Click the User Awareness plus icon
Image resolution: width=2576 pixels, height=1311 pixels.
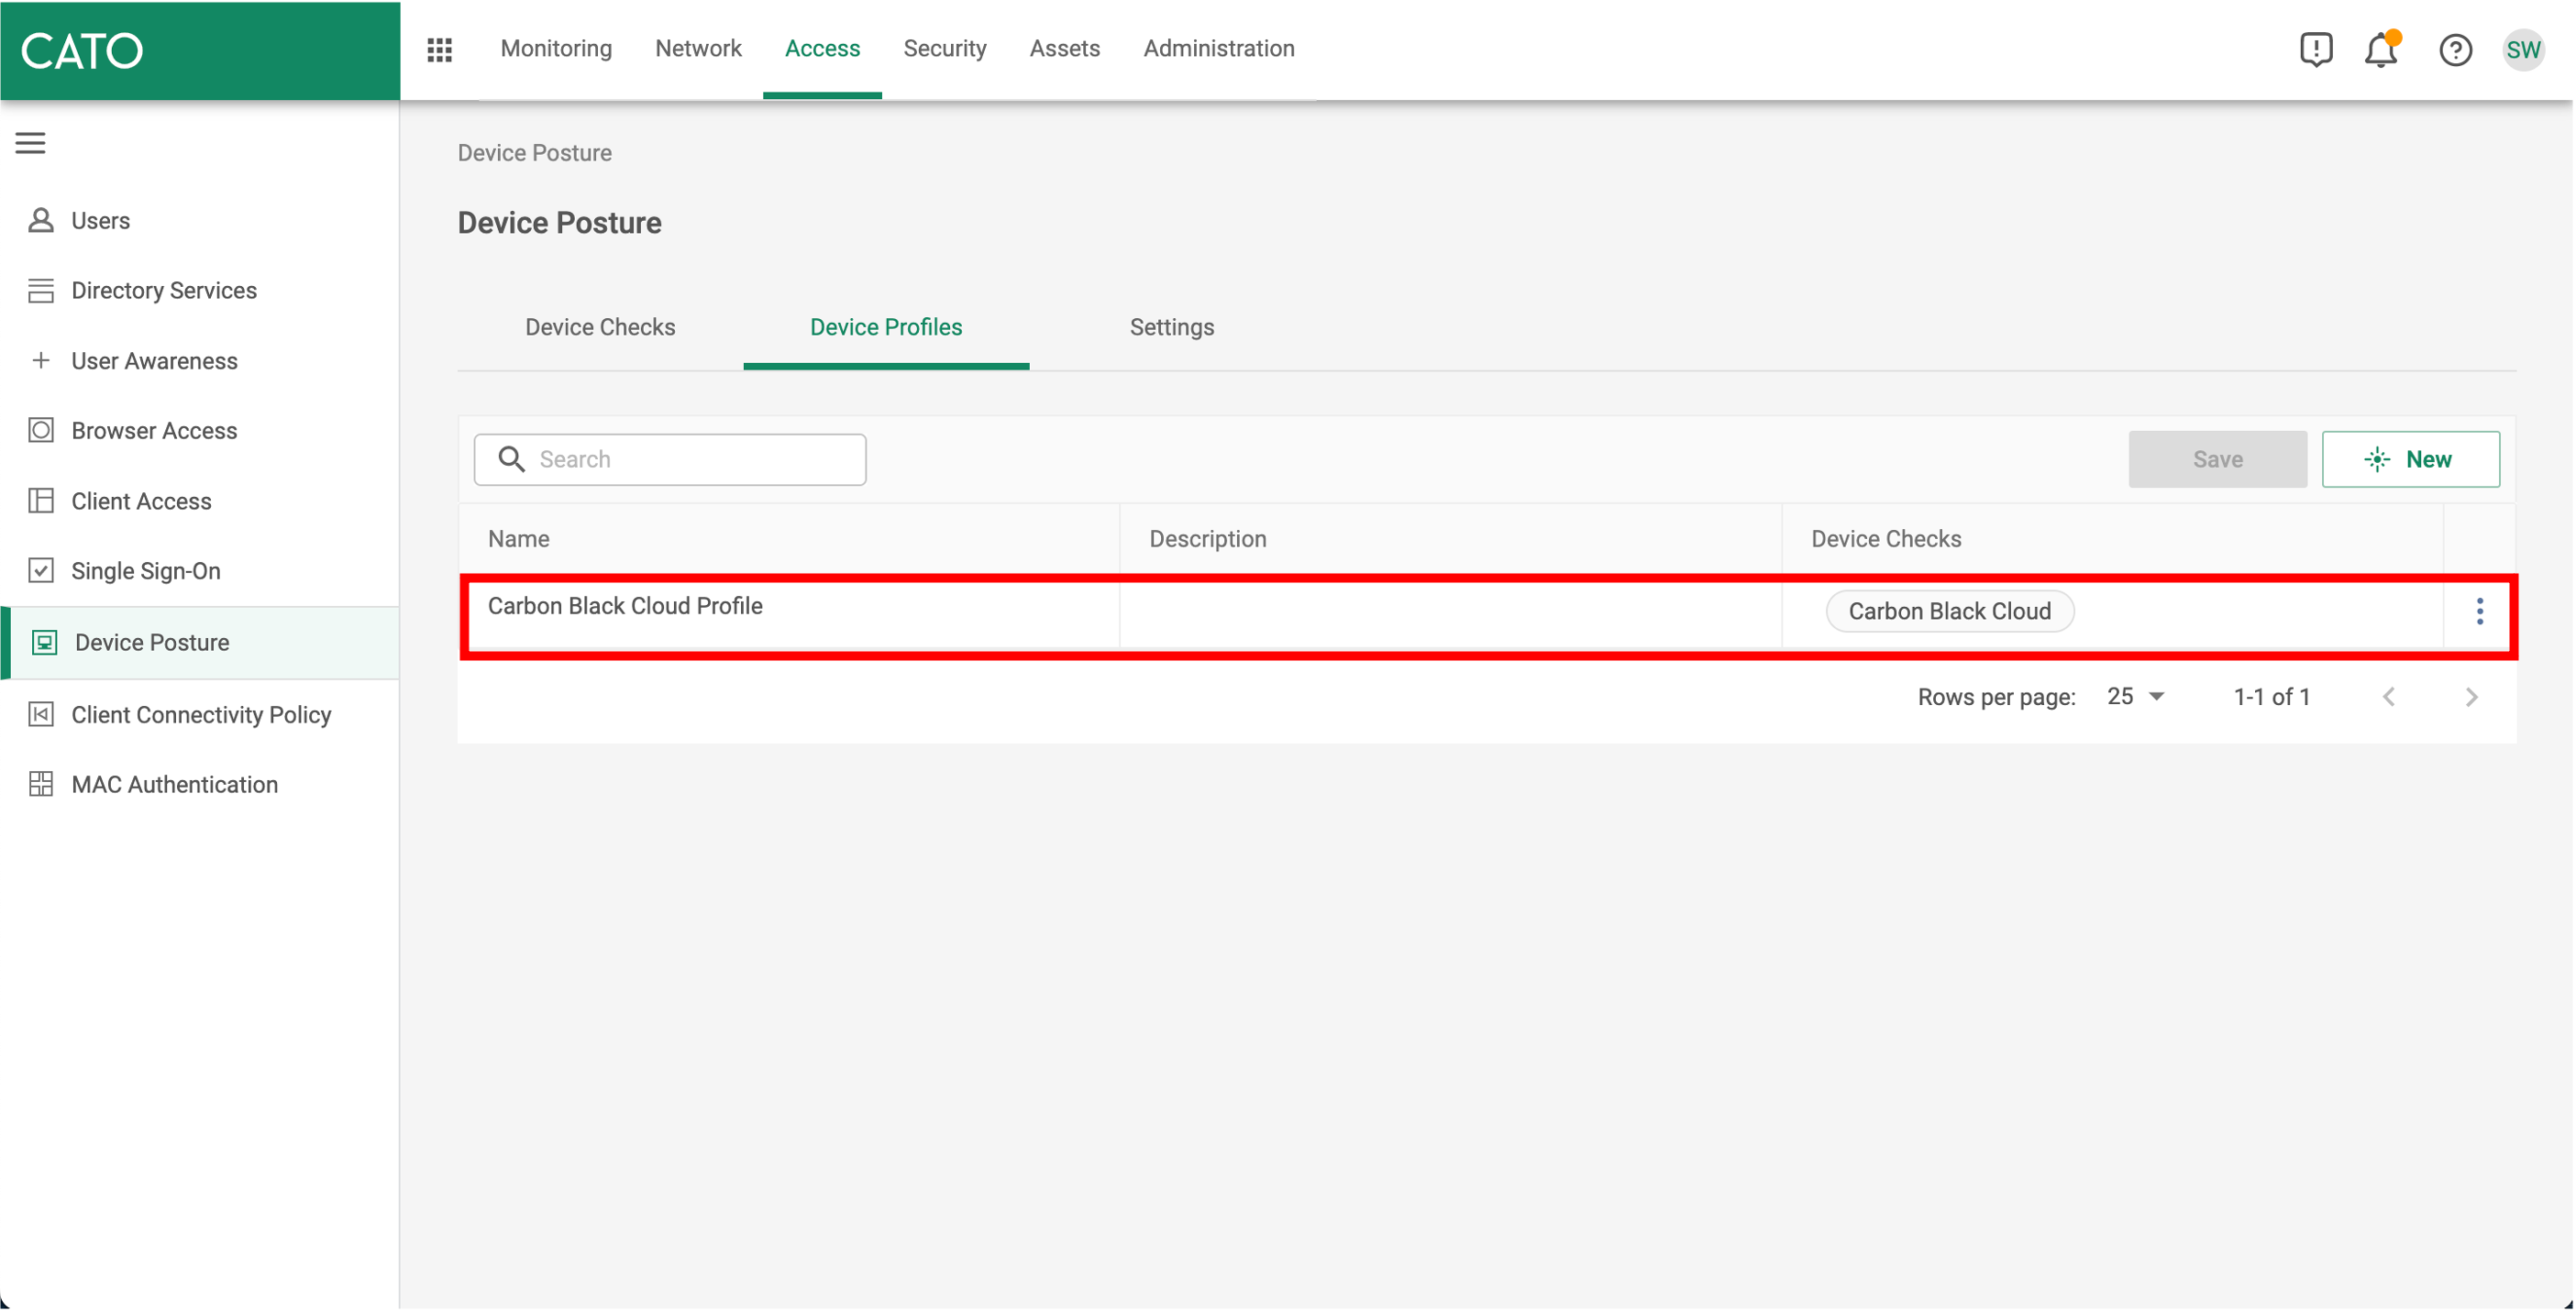pos(41,360)
